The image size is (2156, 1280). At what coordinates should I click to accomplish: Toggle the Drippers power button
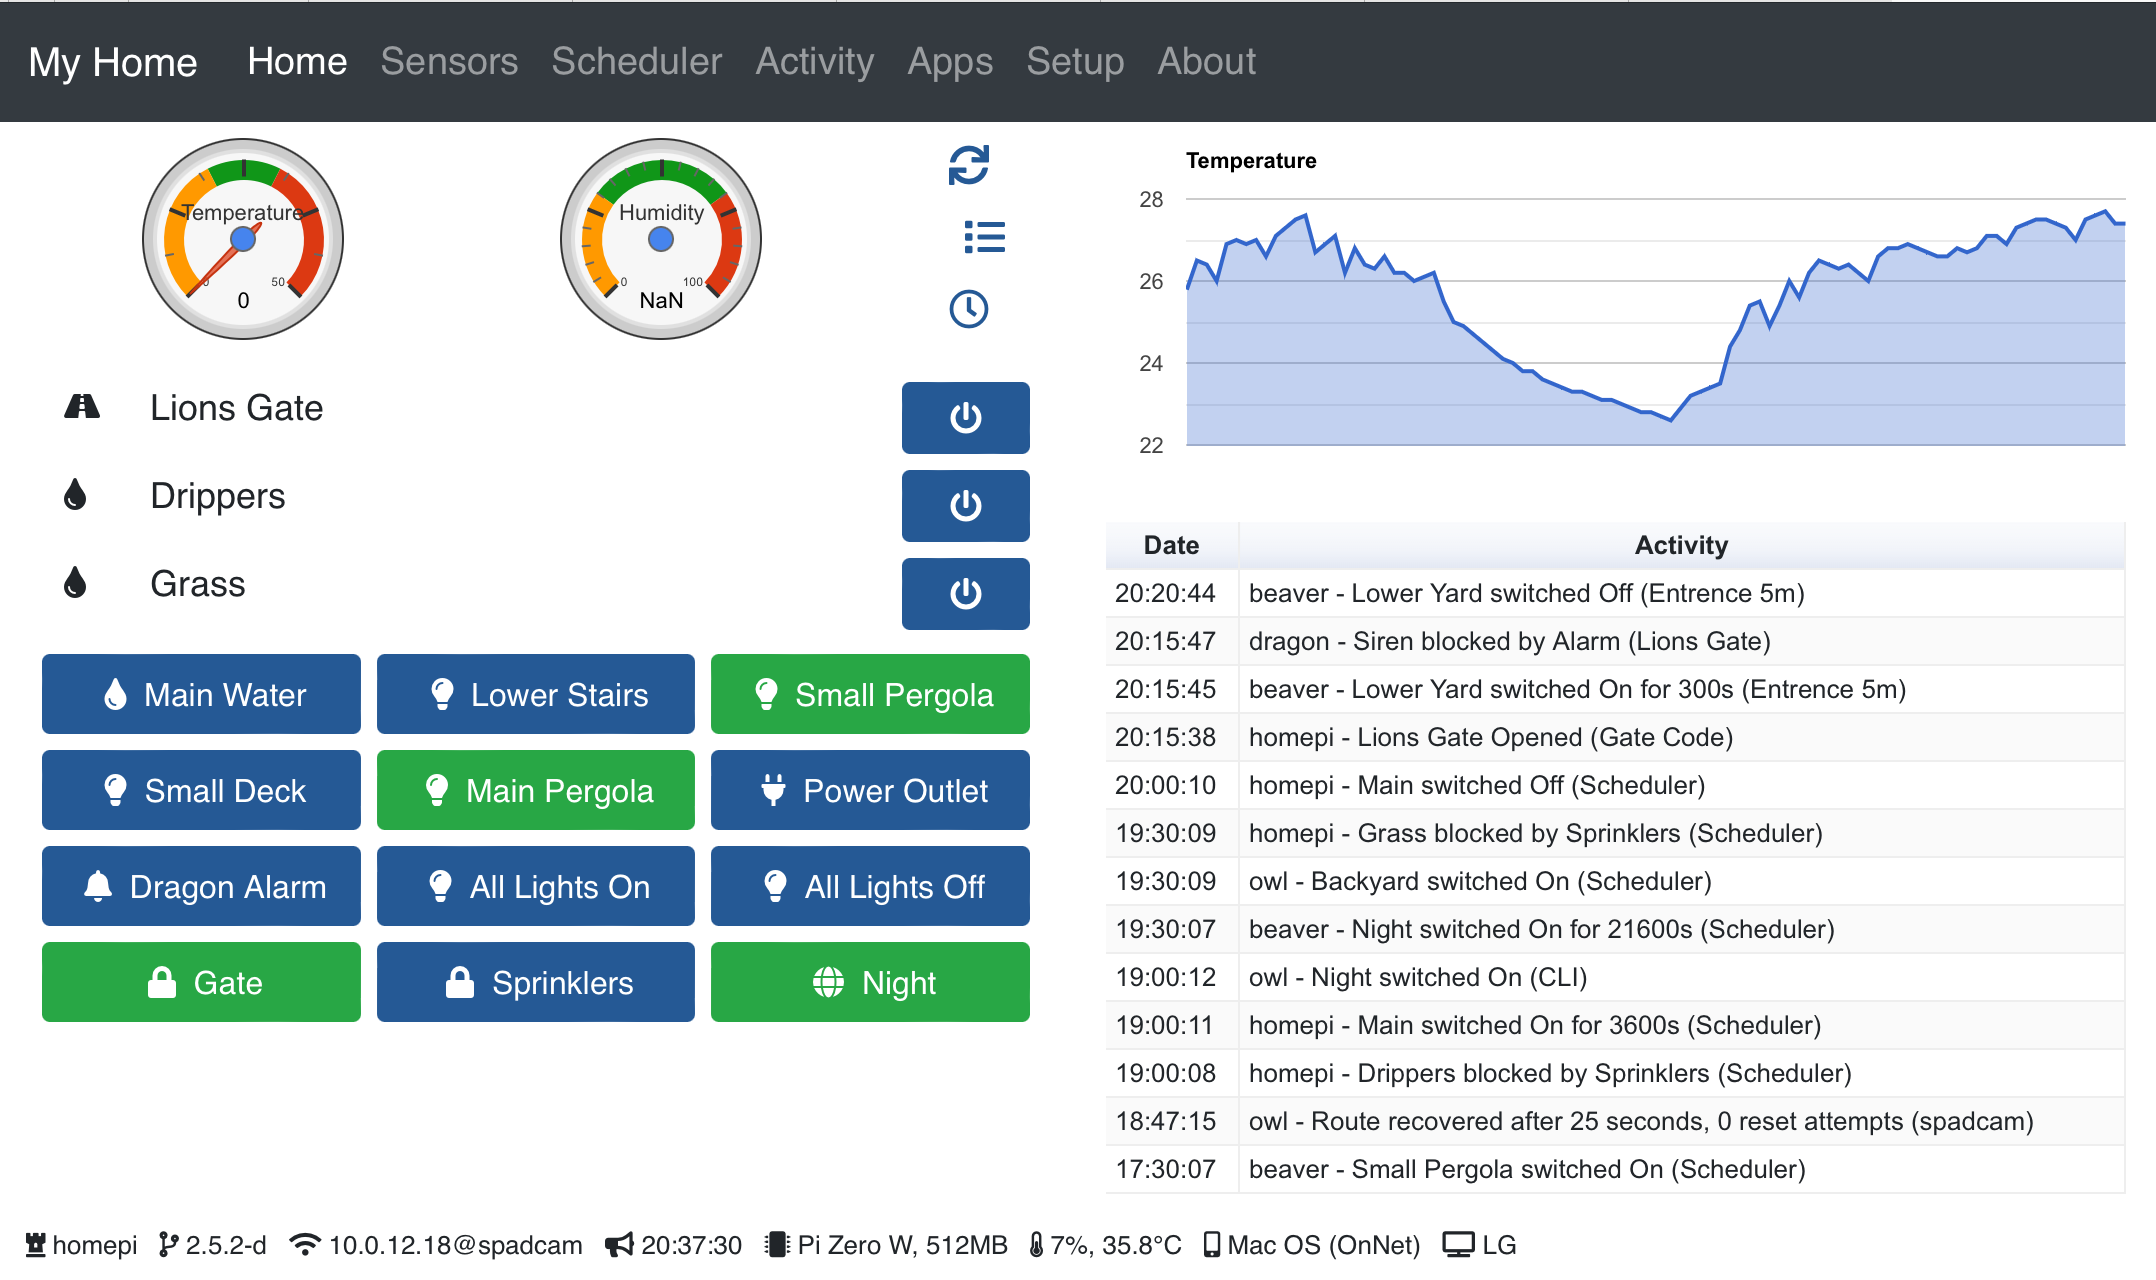coord(965,505)
